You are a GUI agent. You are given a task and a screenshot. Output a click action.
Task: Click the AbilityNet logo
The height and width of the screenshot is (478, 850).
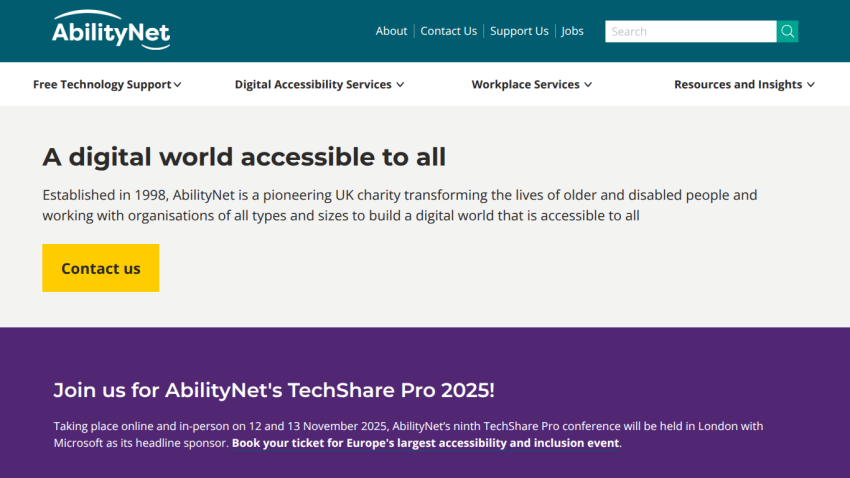coord(111,30)
